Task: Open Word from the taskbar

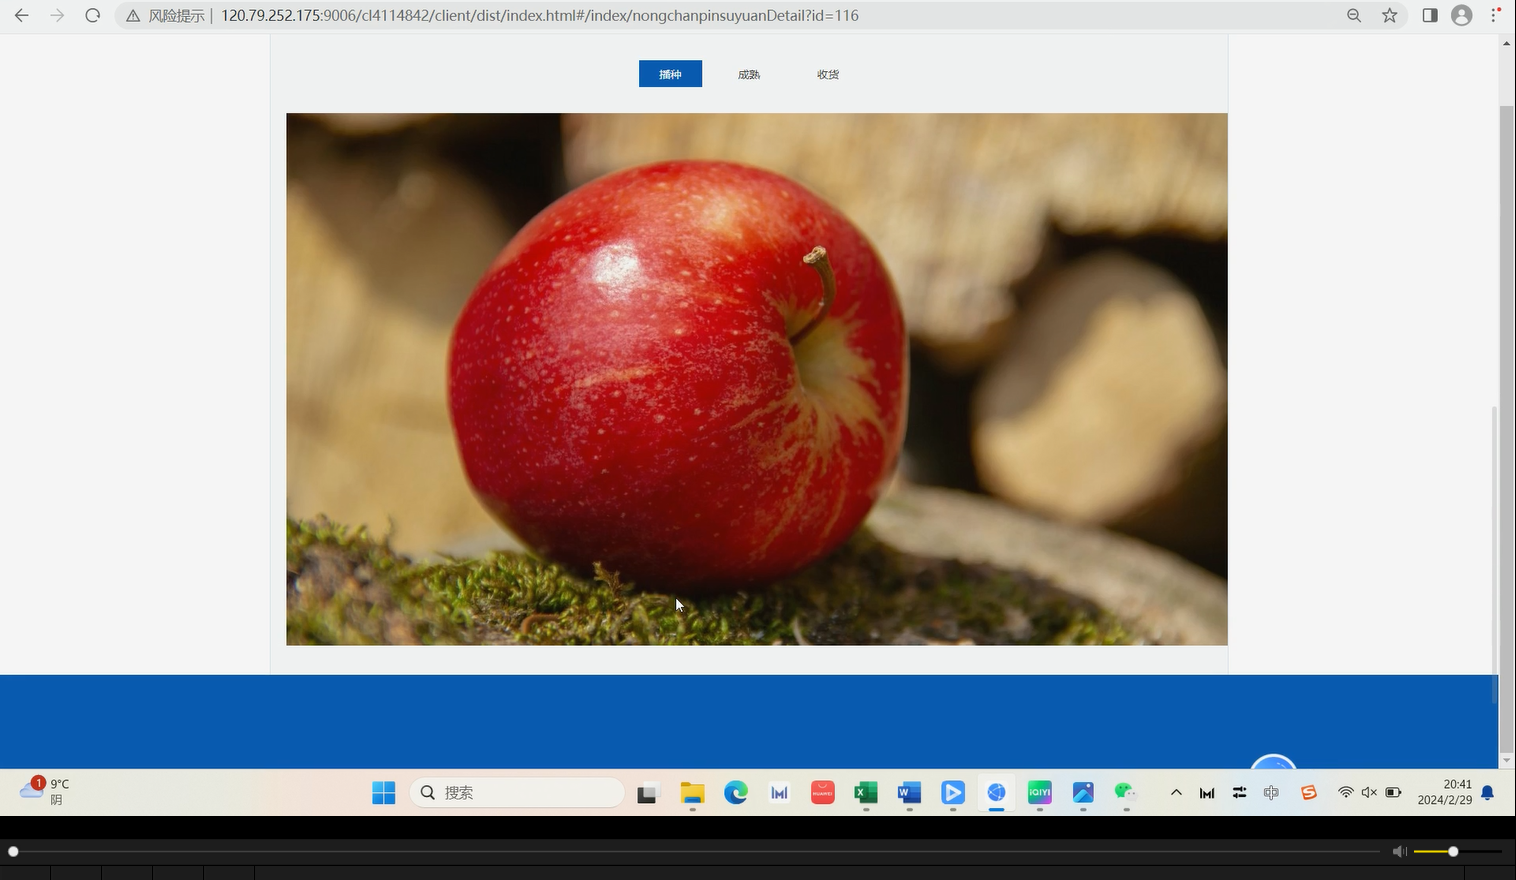Action: (x=909, y=793)
